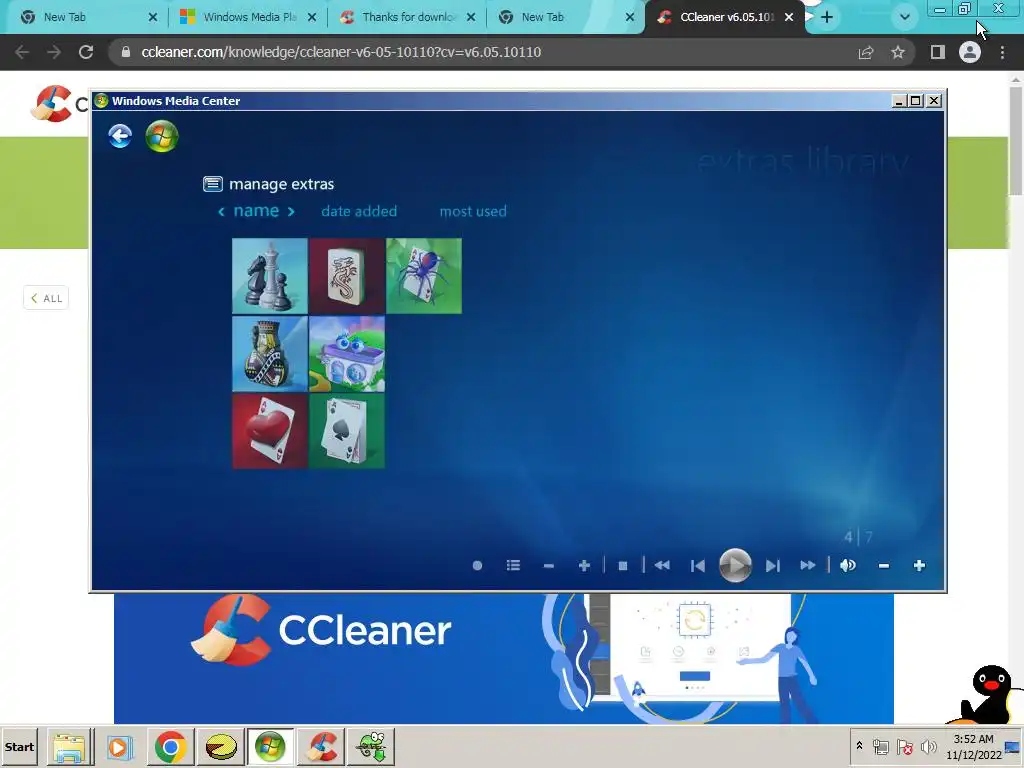The width and height of the screenshot is (1024, 768).
Task: Click the record button in Media Center
Action: click(x=477, y=566)
